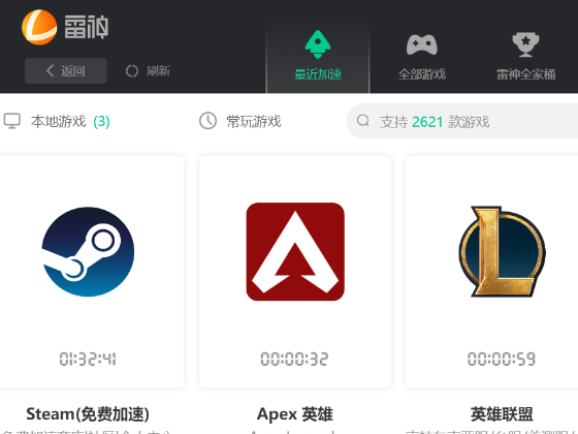Click the magnifier search icon
Viewport: 578px width, 434px height.
click(363, 121)
